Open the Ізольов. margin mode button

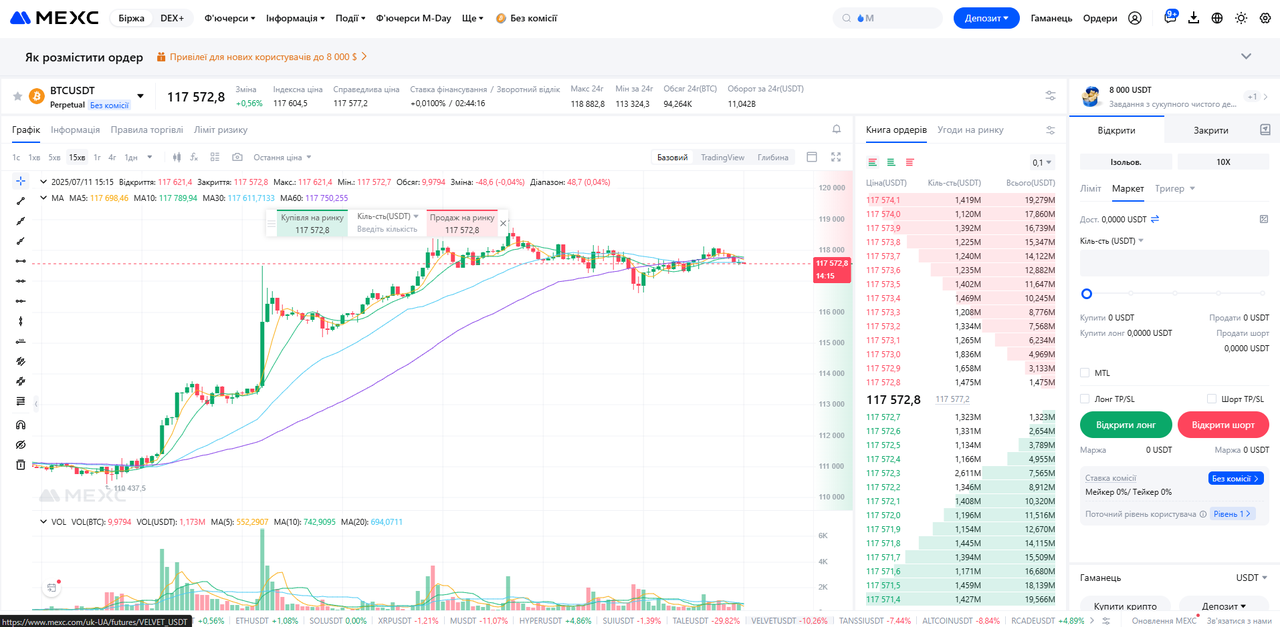(1126, 161)
